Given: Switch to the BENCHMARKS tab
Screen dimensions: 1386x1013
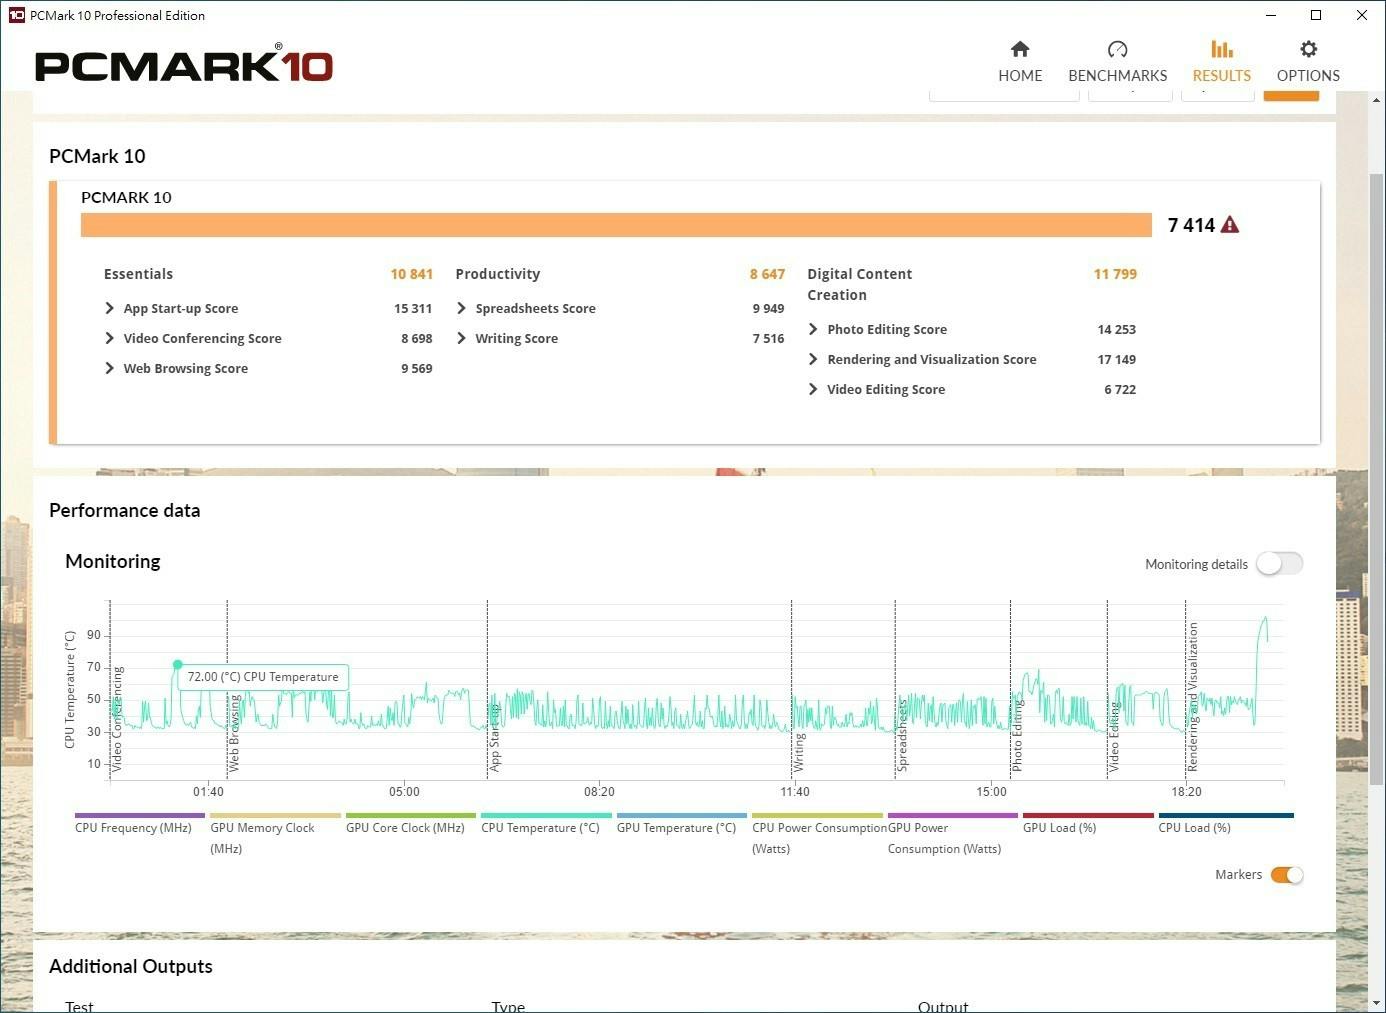Looking at the screenshot, I should tap(1117, 76).
